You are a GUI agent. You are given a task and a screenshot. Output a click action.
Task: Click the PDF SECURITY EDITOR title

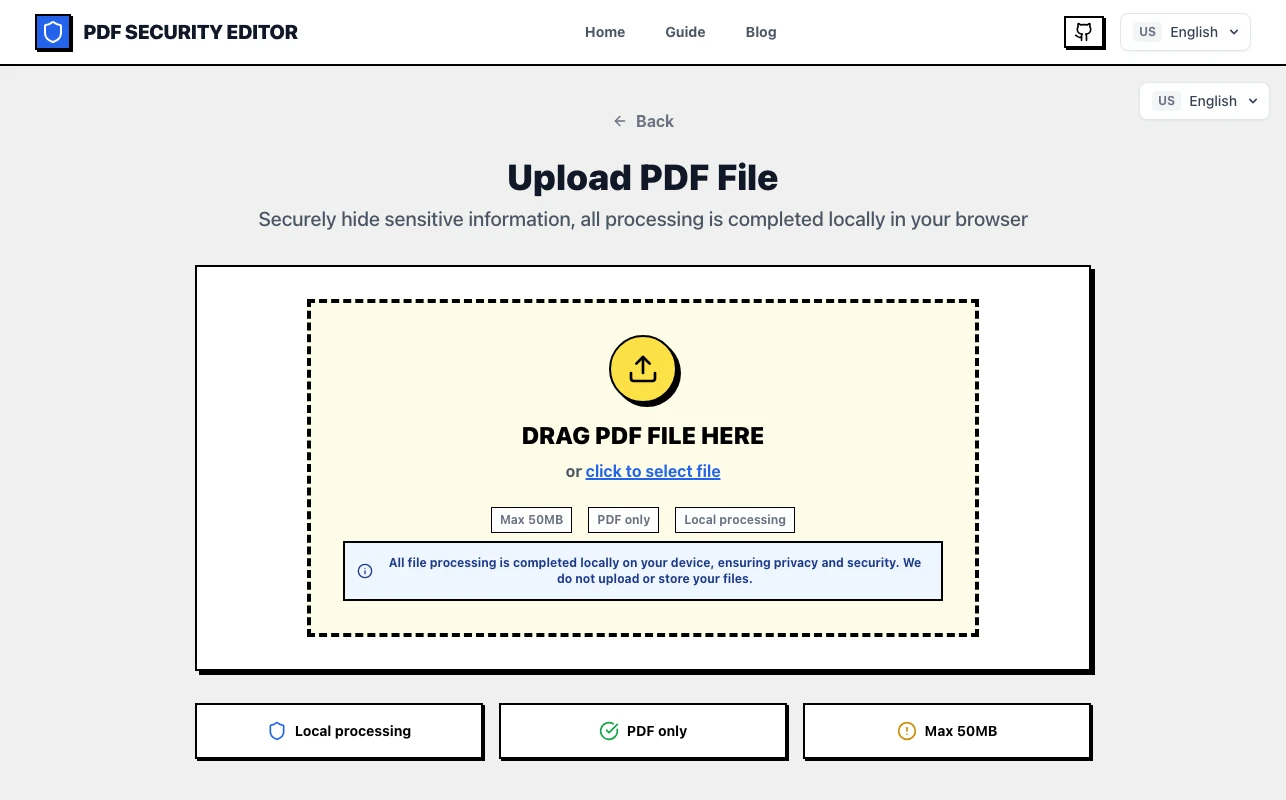coord(190,32)
